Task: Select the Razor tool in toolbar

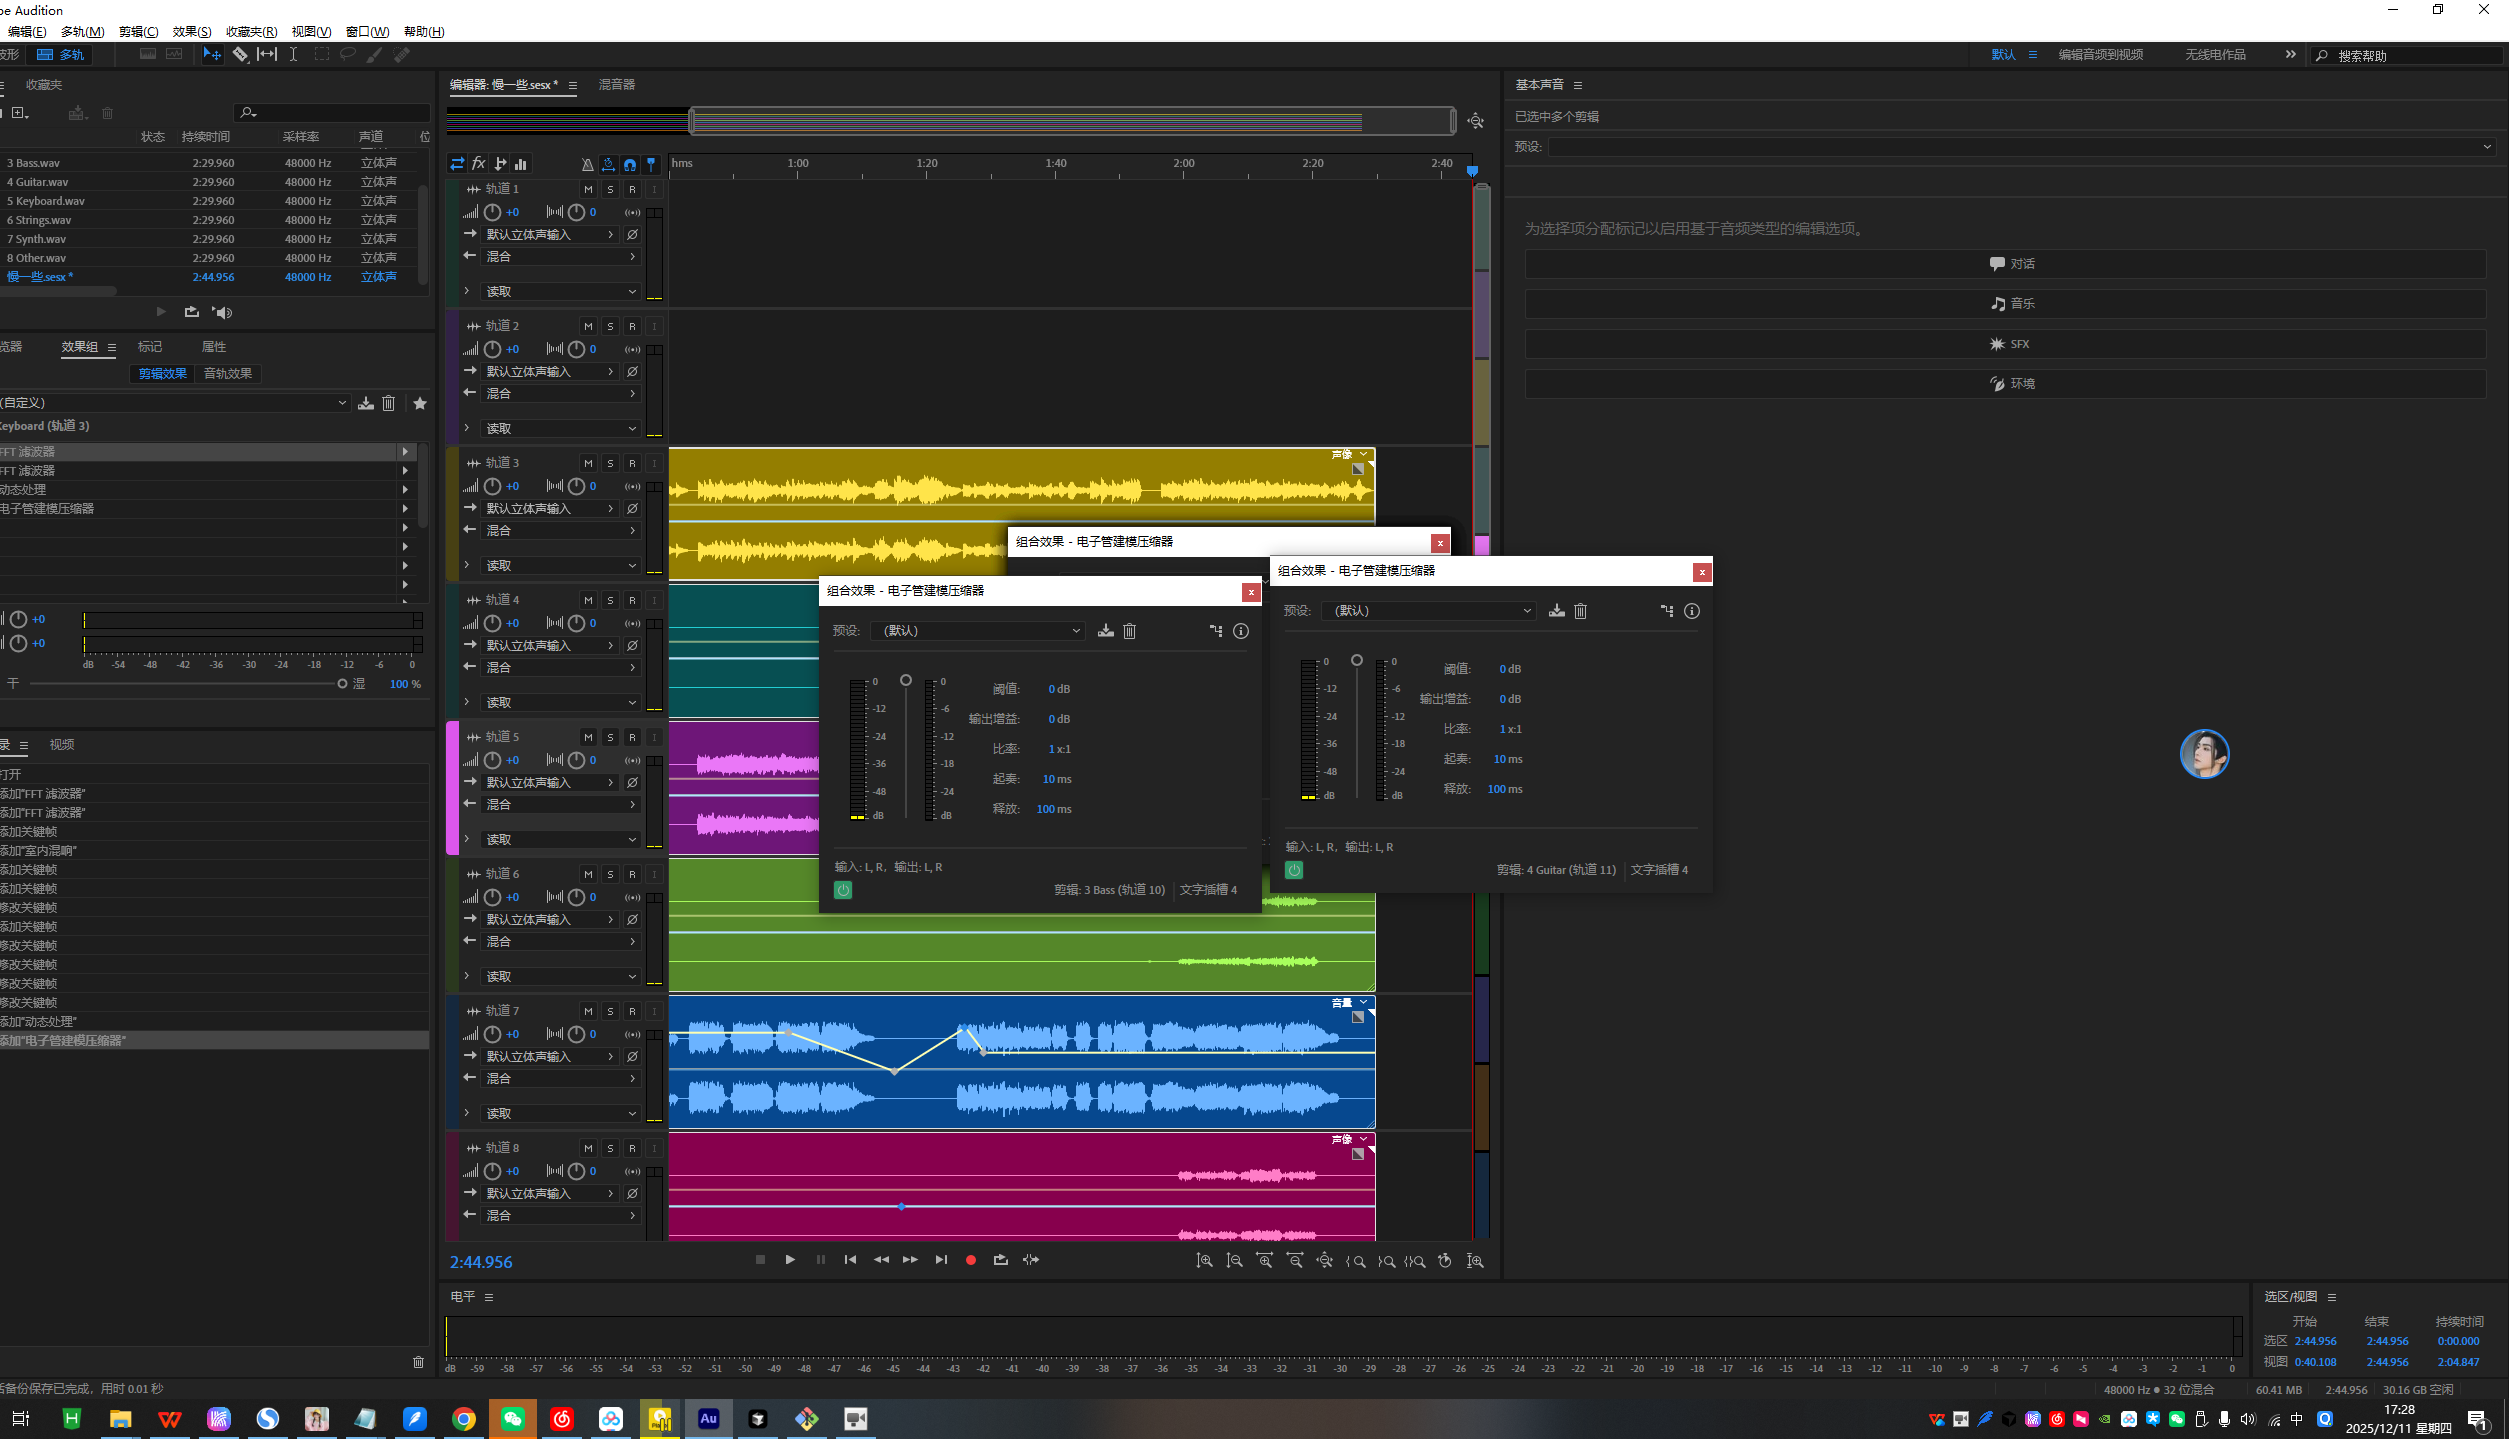Action: 240,55
